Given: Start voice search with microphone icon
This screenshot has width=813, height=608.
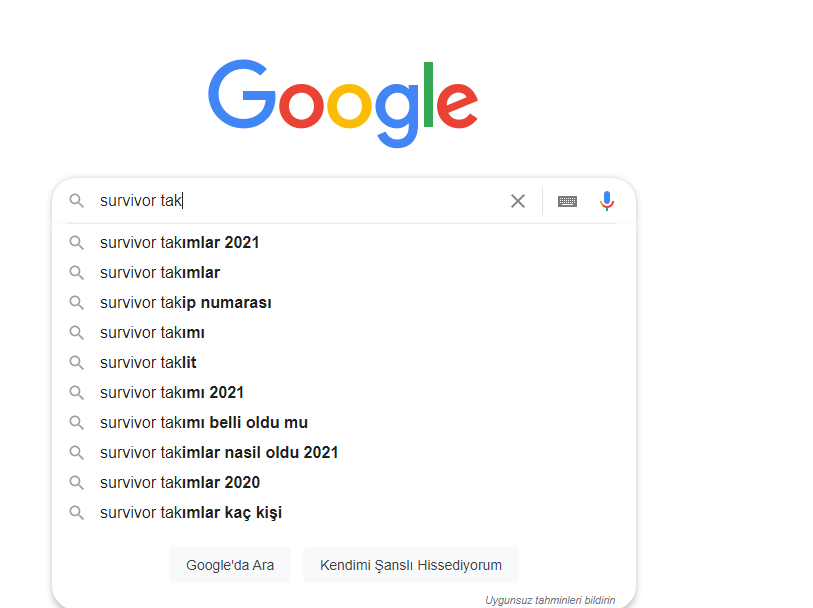Looking at the screenshot, I should (x=607, y=201).
